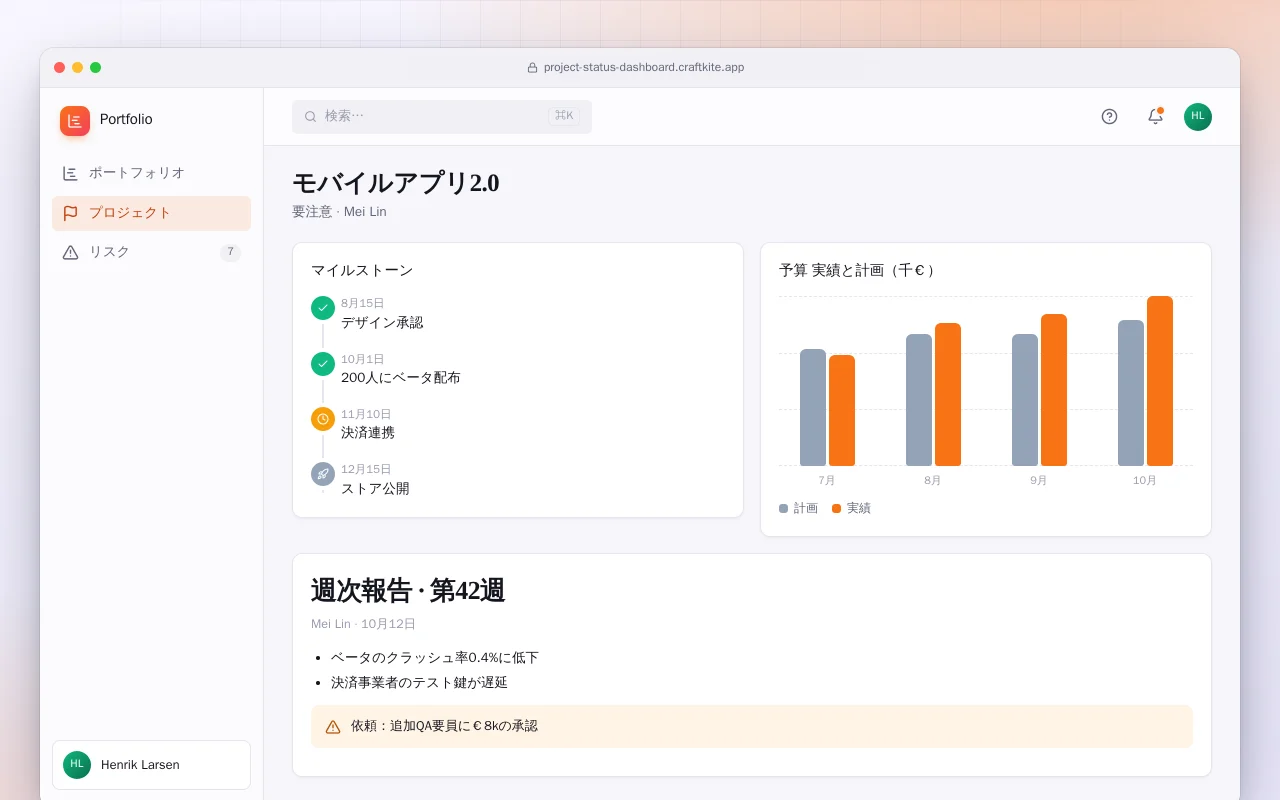Click the ポートフォリオ chart icon in sidebar
Viewport: 1280px width, 800px height.
[70, 173]
